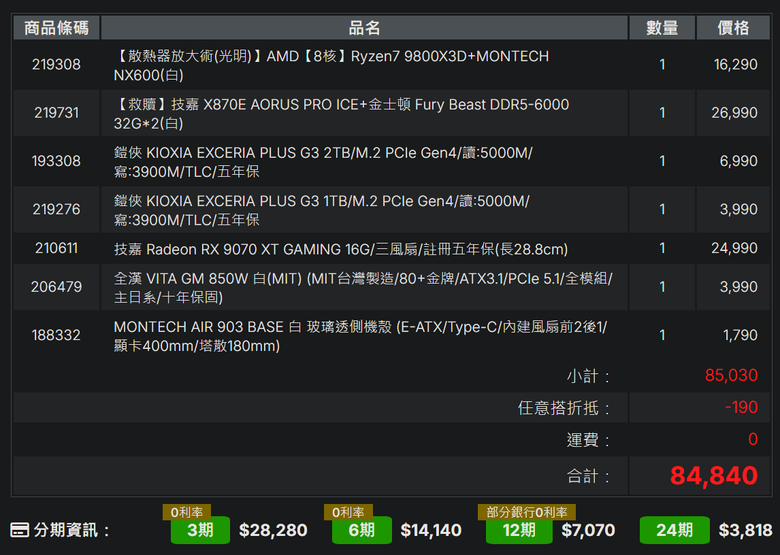
Task: Click the total amount 84,840
Action: [x=714, y=475]
